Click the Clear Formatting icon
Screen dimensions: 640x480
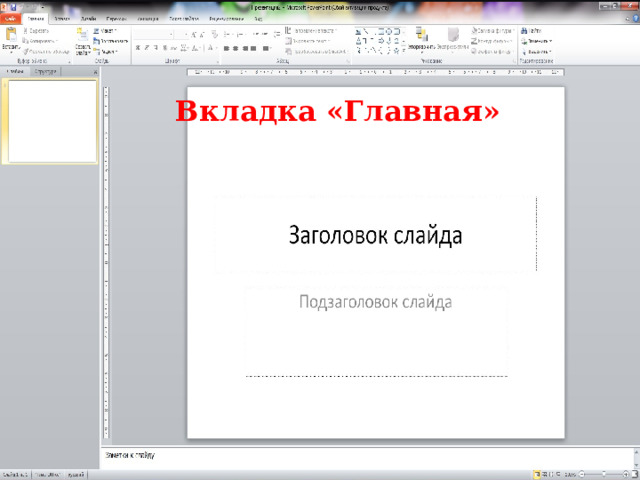(214, 35)
